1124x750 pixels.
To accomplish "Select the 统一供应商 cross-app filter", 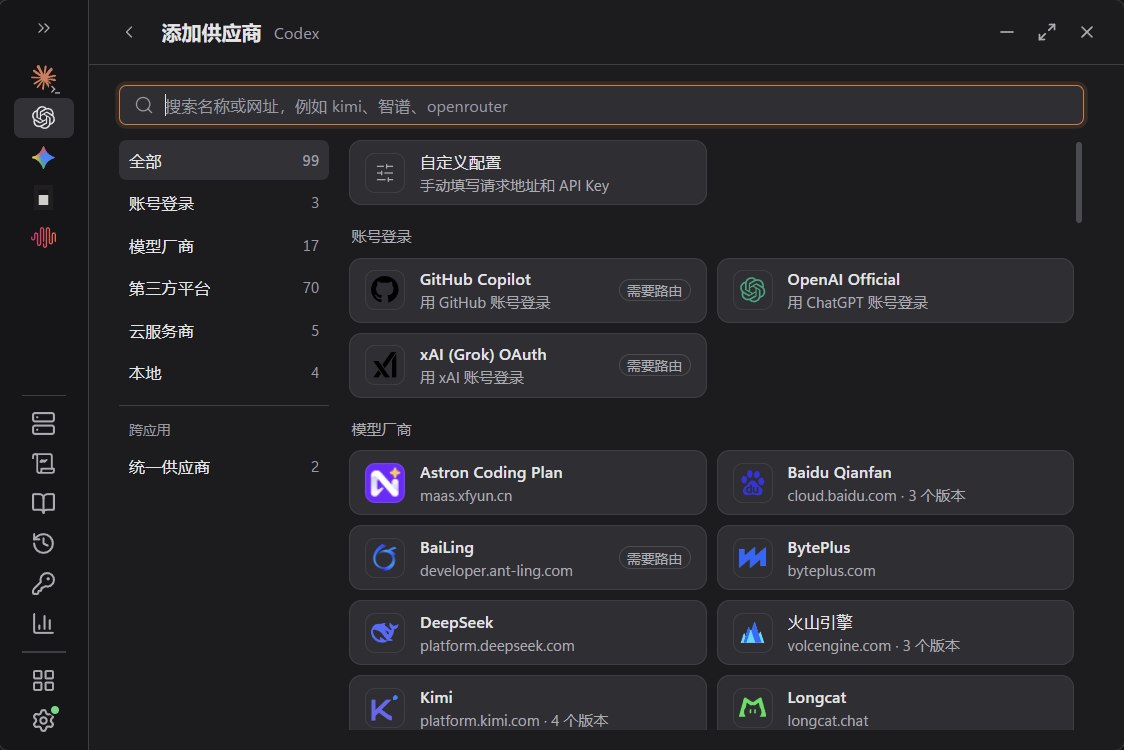I will click(x=224, y=467).
